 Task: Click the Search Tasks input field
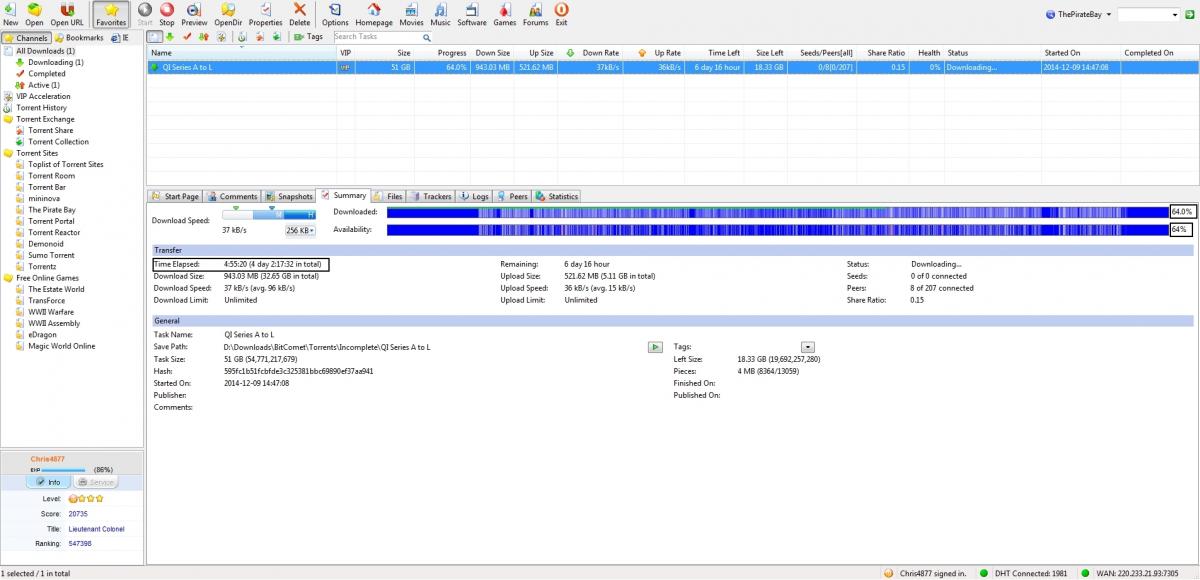pos(371,37)
